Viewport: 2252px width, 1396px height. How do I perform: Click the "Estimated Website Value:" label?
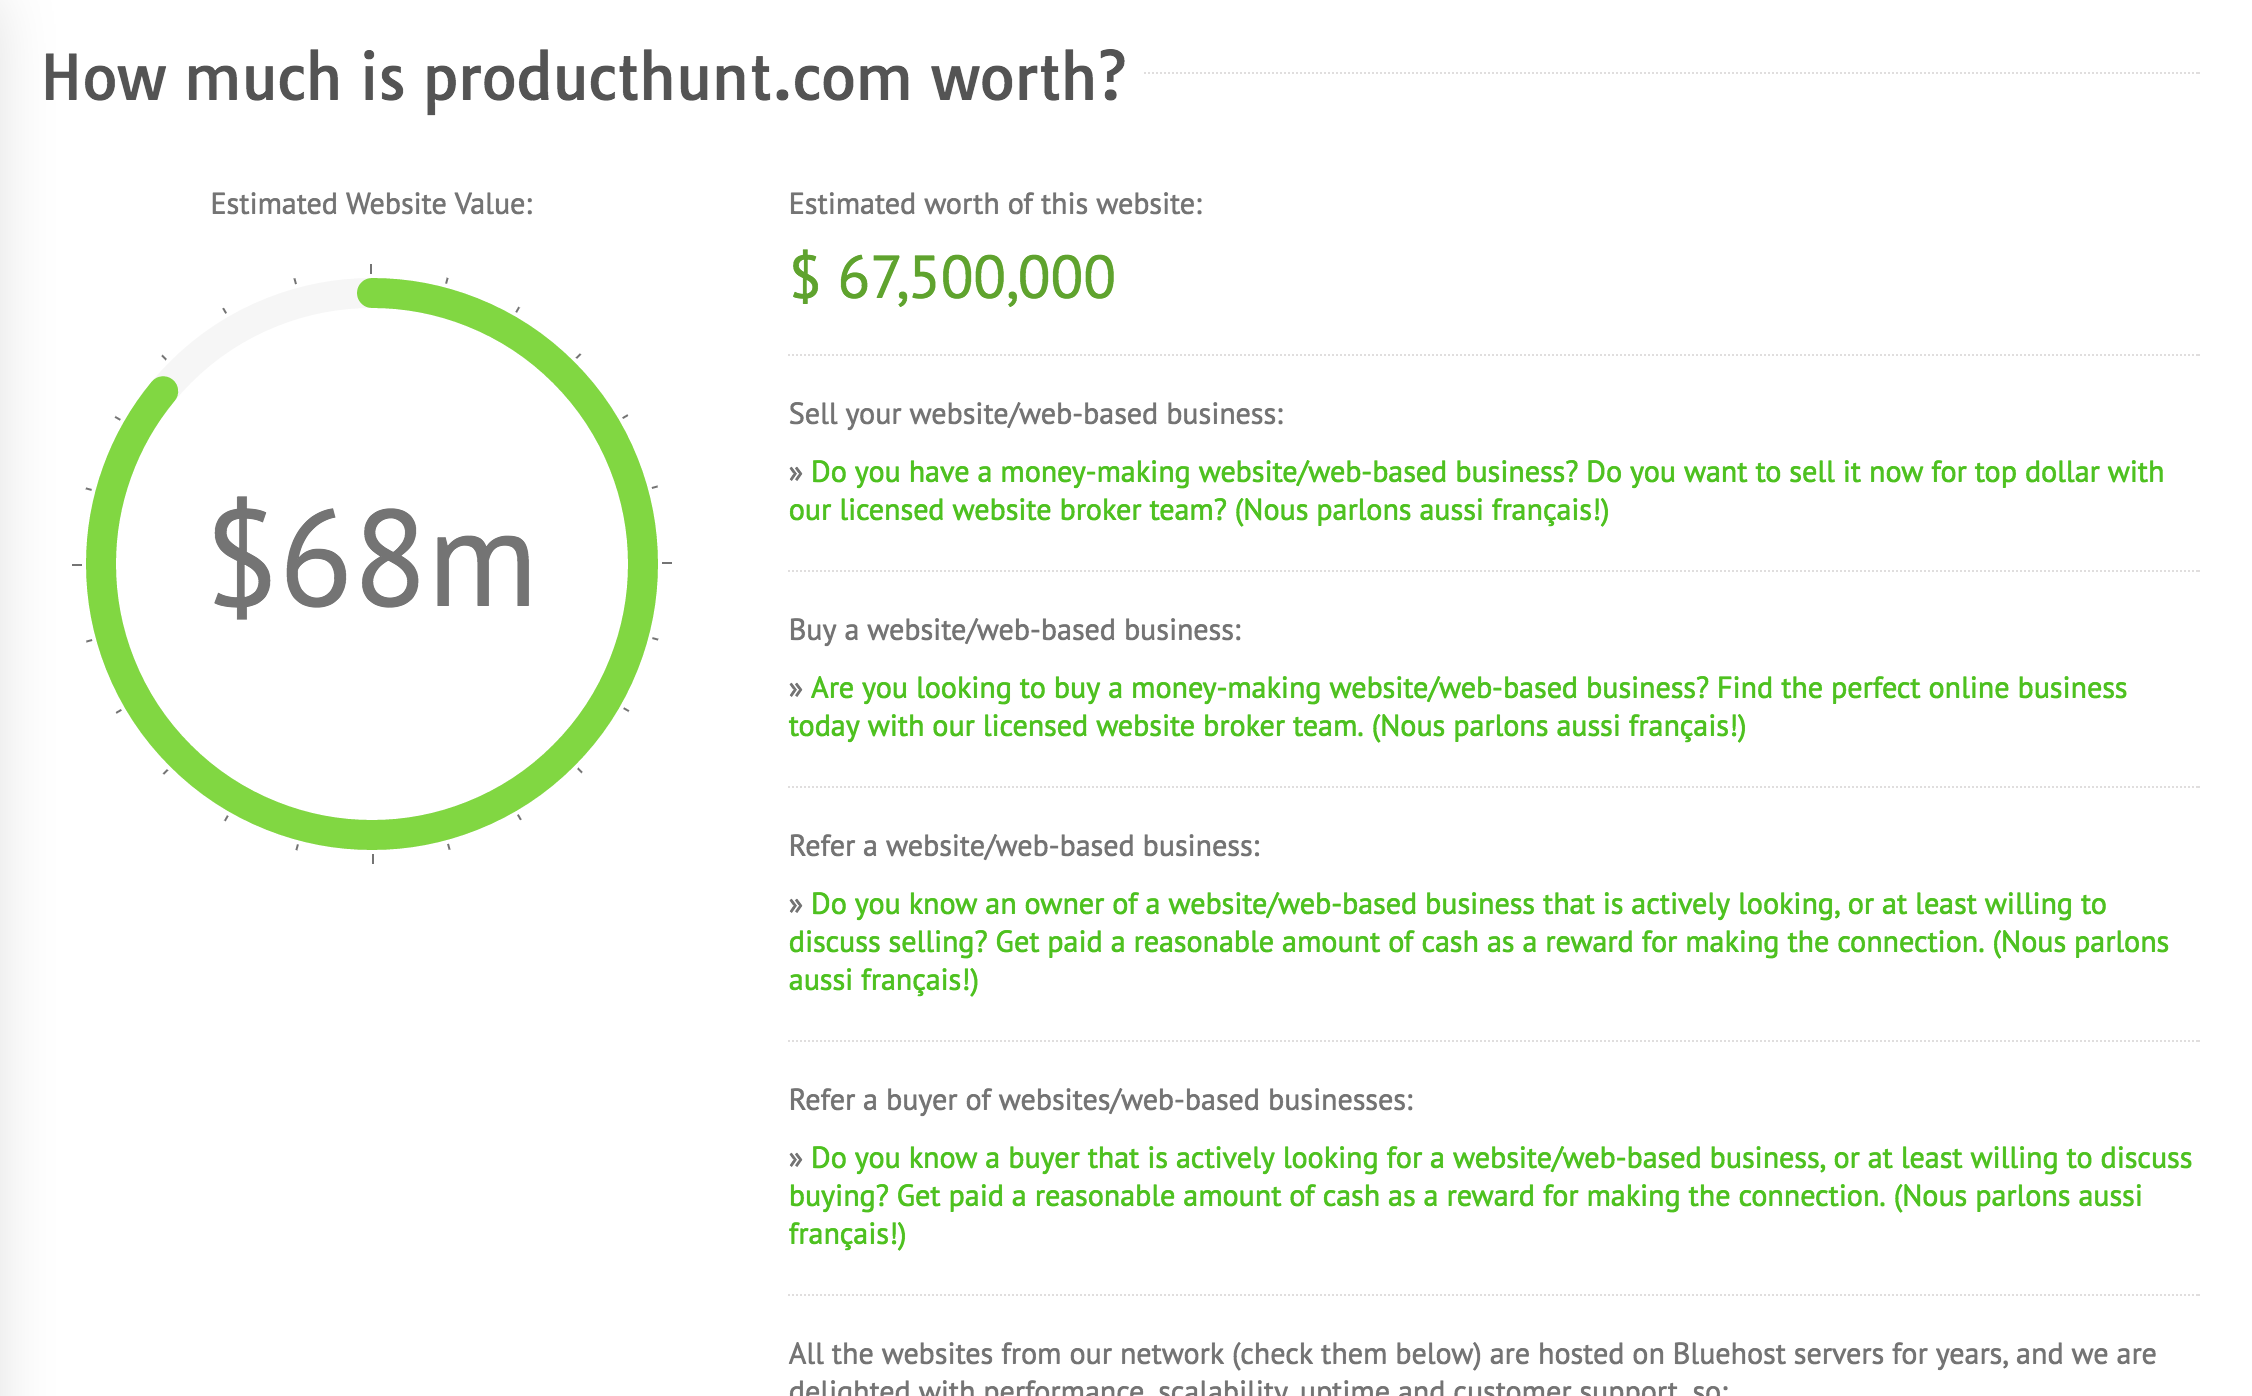point(372,204)
